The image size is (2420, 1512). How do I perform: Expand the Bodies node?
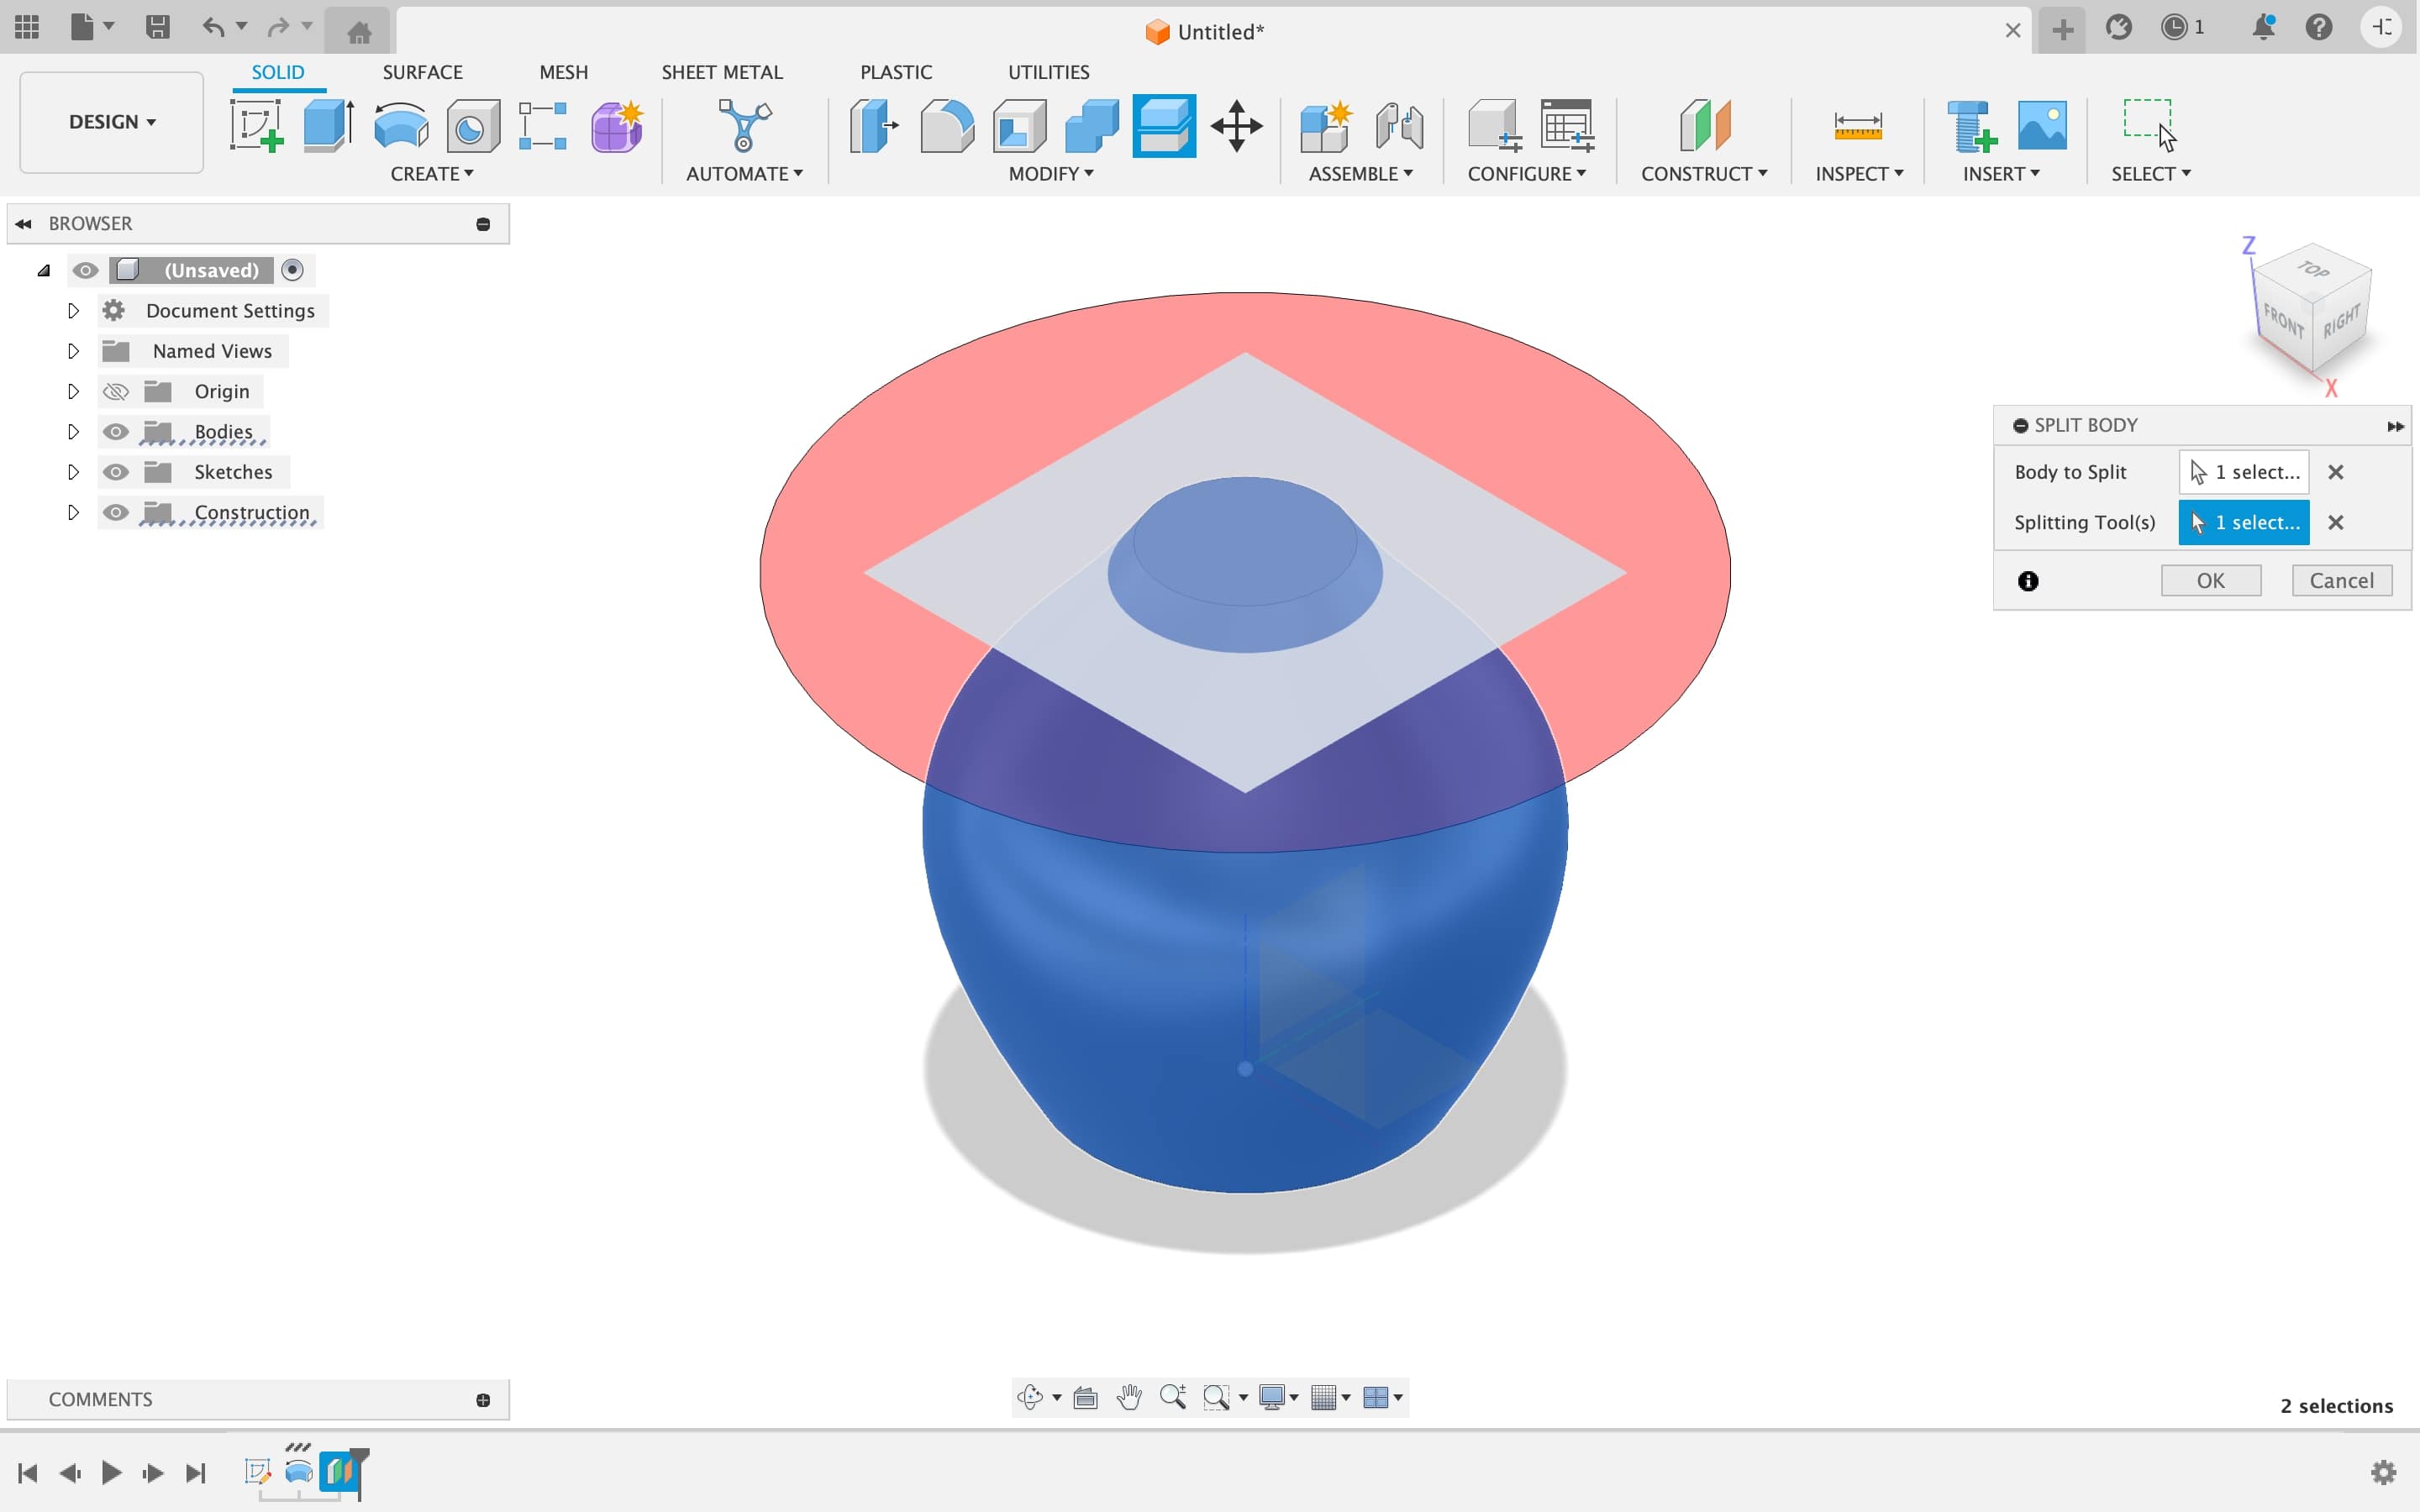pos(73,431)
